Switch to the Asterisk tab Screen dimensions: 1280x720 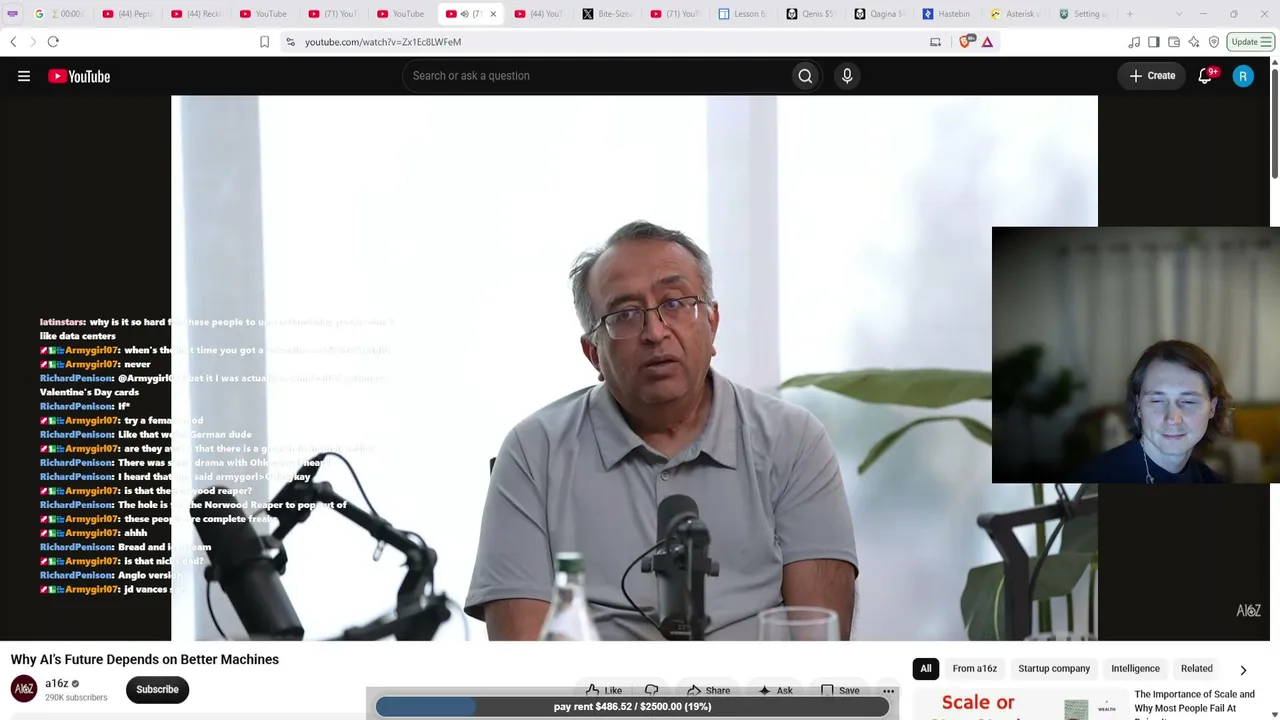[x=1014, y=14]
